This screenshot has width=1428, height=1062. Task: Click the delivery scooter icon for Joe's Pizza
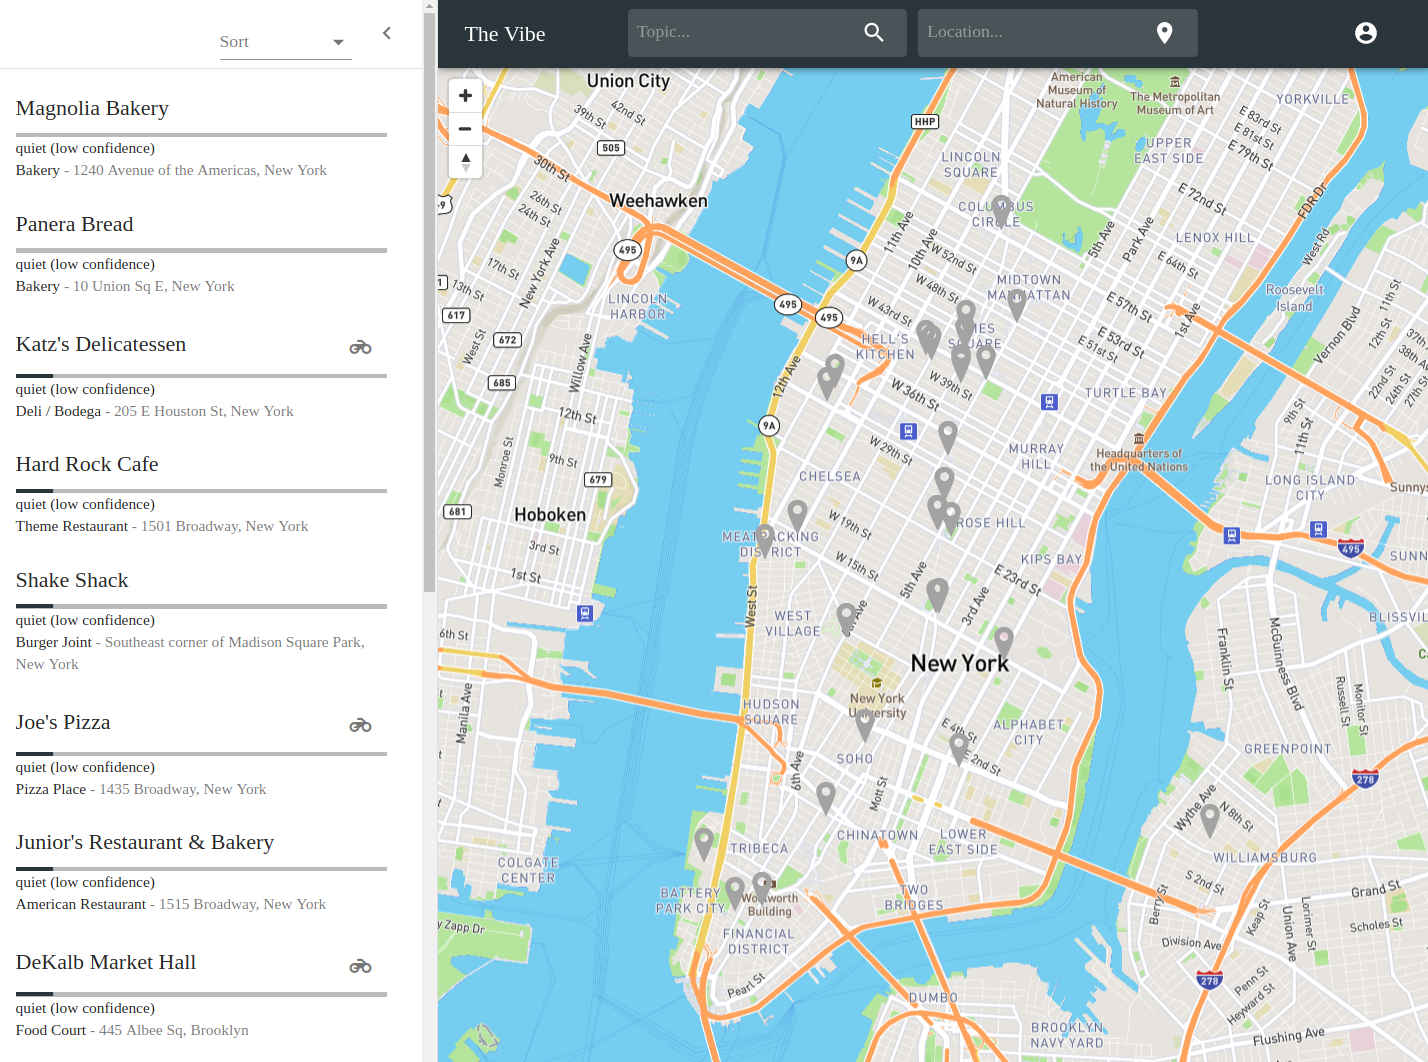(360, 725)
